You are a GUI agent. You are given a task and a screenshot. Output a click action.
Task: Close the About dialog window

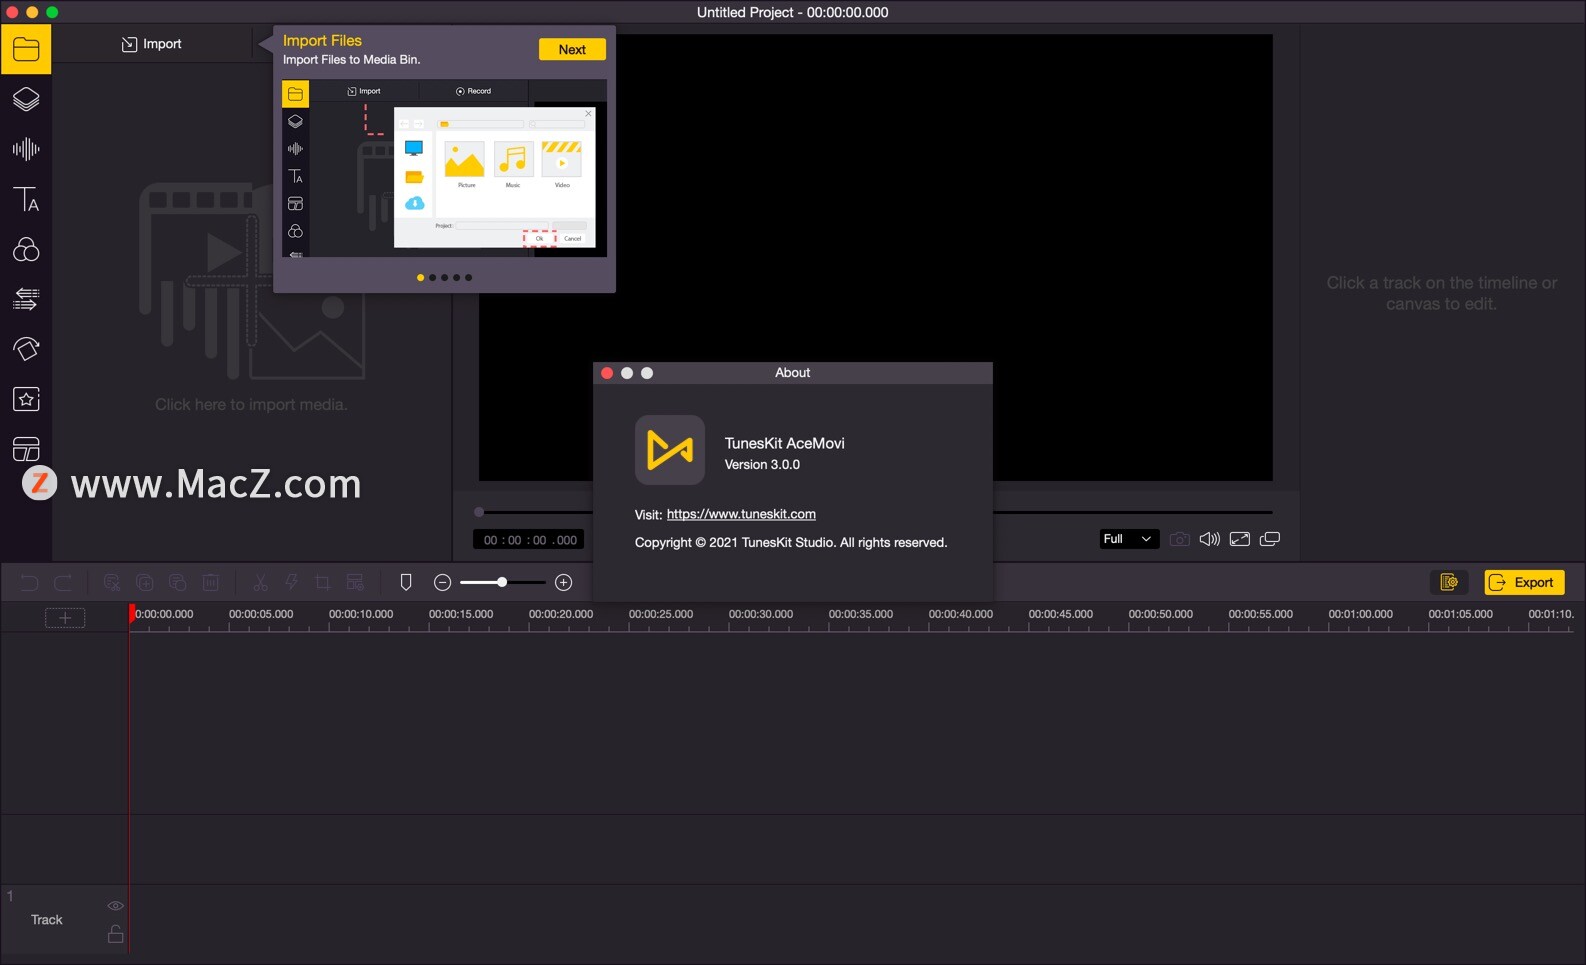point(607,373)
